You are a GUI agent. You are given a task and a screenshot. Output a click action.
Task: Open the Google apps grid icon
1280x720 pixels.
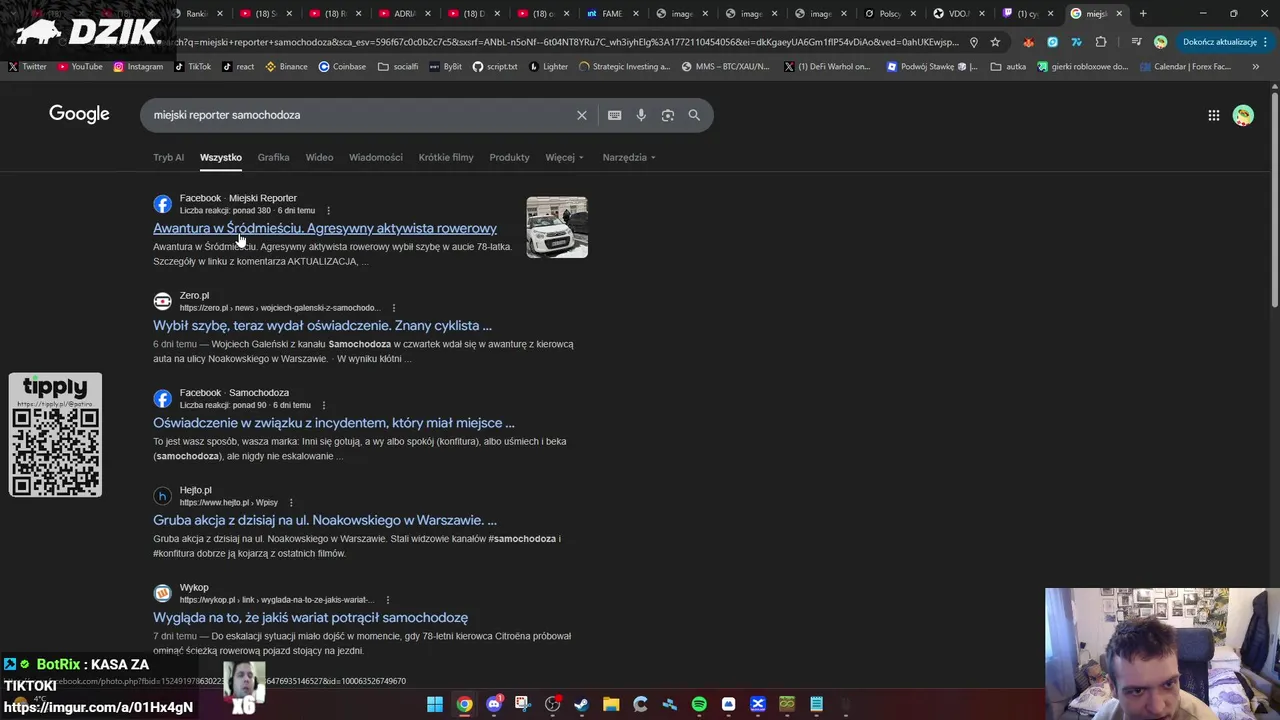[1213, 116]
